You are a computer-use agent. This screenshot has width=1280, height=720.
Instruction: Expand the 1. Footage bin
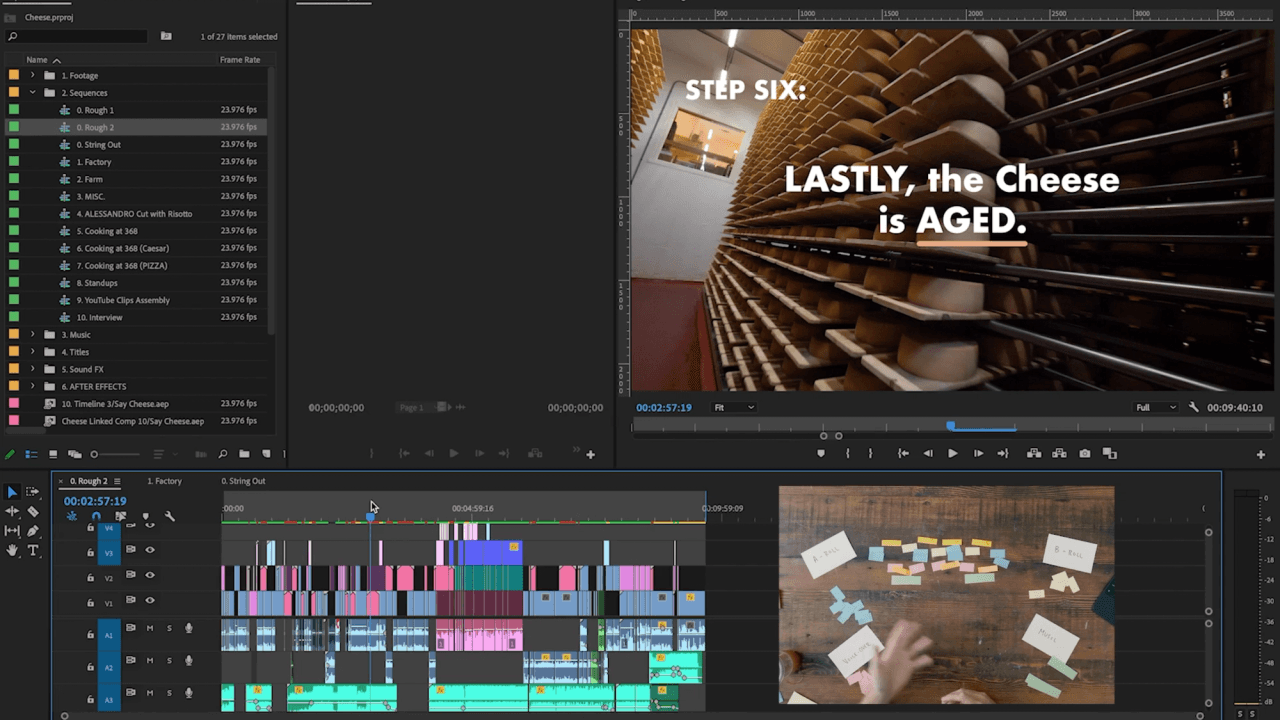tap(32, 75)
